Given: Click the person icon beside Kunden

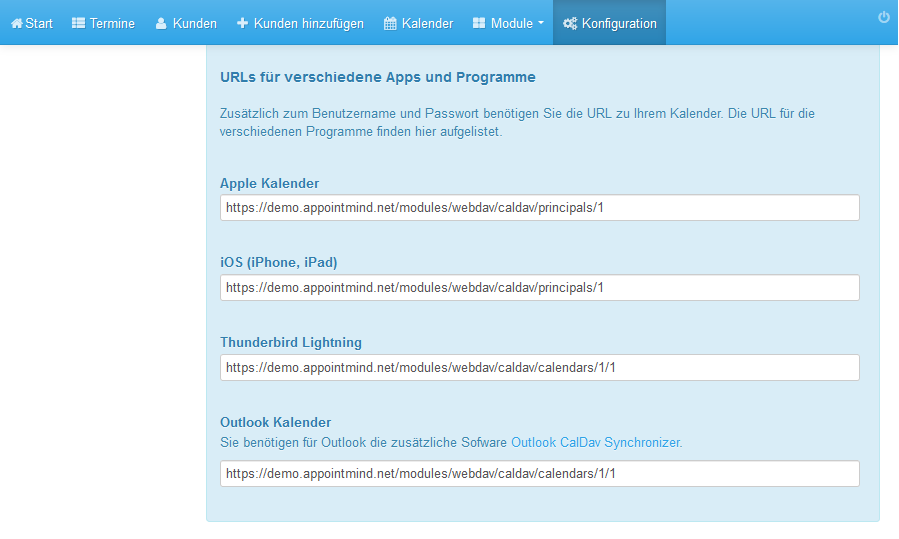Looking at the screenshot, I should [x=161, y=23].
